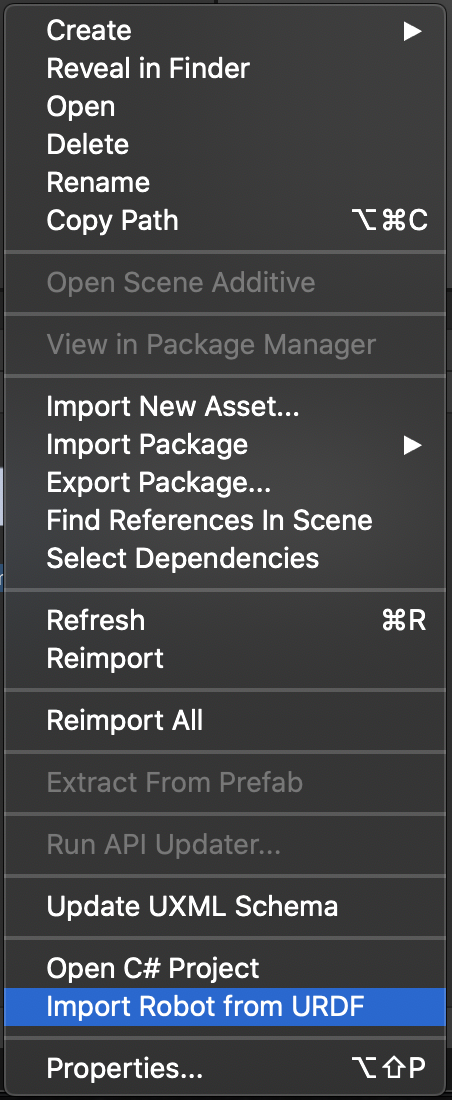Click Delete in the context menu
452x1100 pixels.
[225, 145]
